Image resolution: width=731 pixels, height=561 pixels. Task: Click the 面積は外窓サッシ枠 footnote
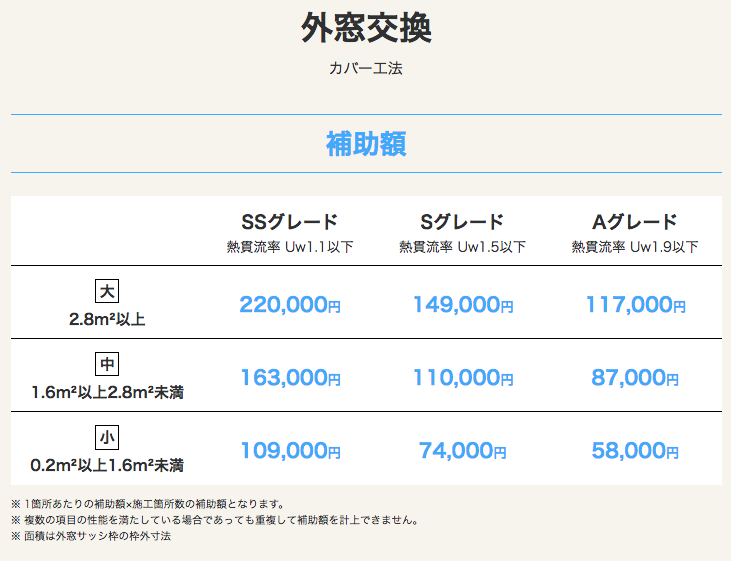point(91,536)
